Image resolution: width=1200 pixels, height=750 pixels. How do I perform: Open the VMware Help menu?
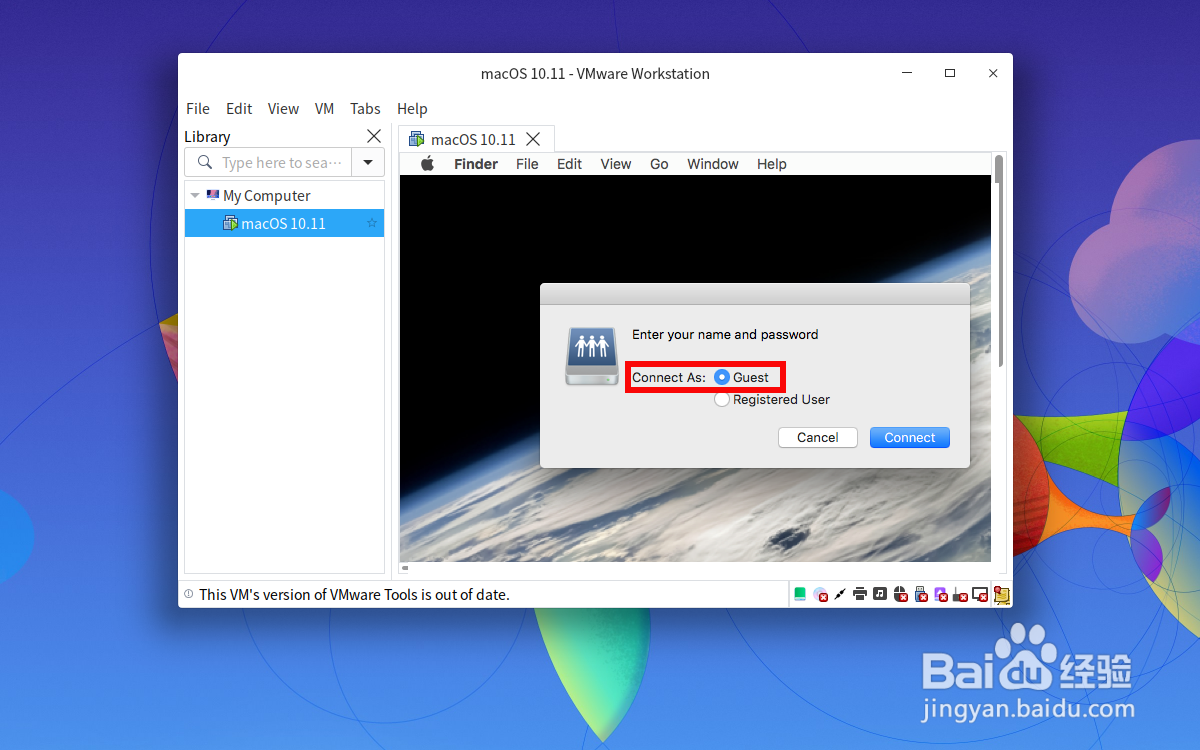click(x=412, y=108)
